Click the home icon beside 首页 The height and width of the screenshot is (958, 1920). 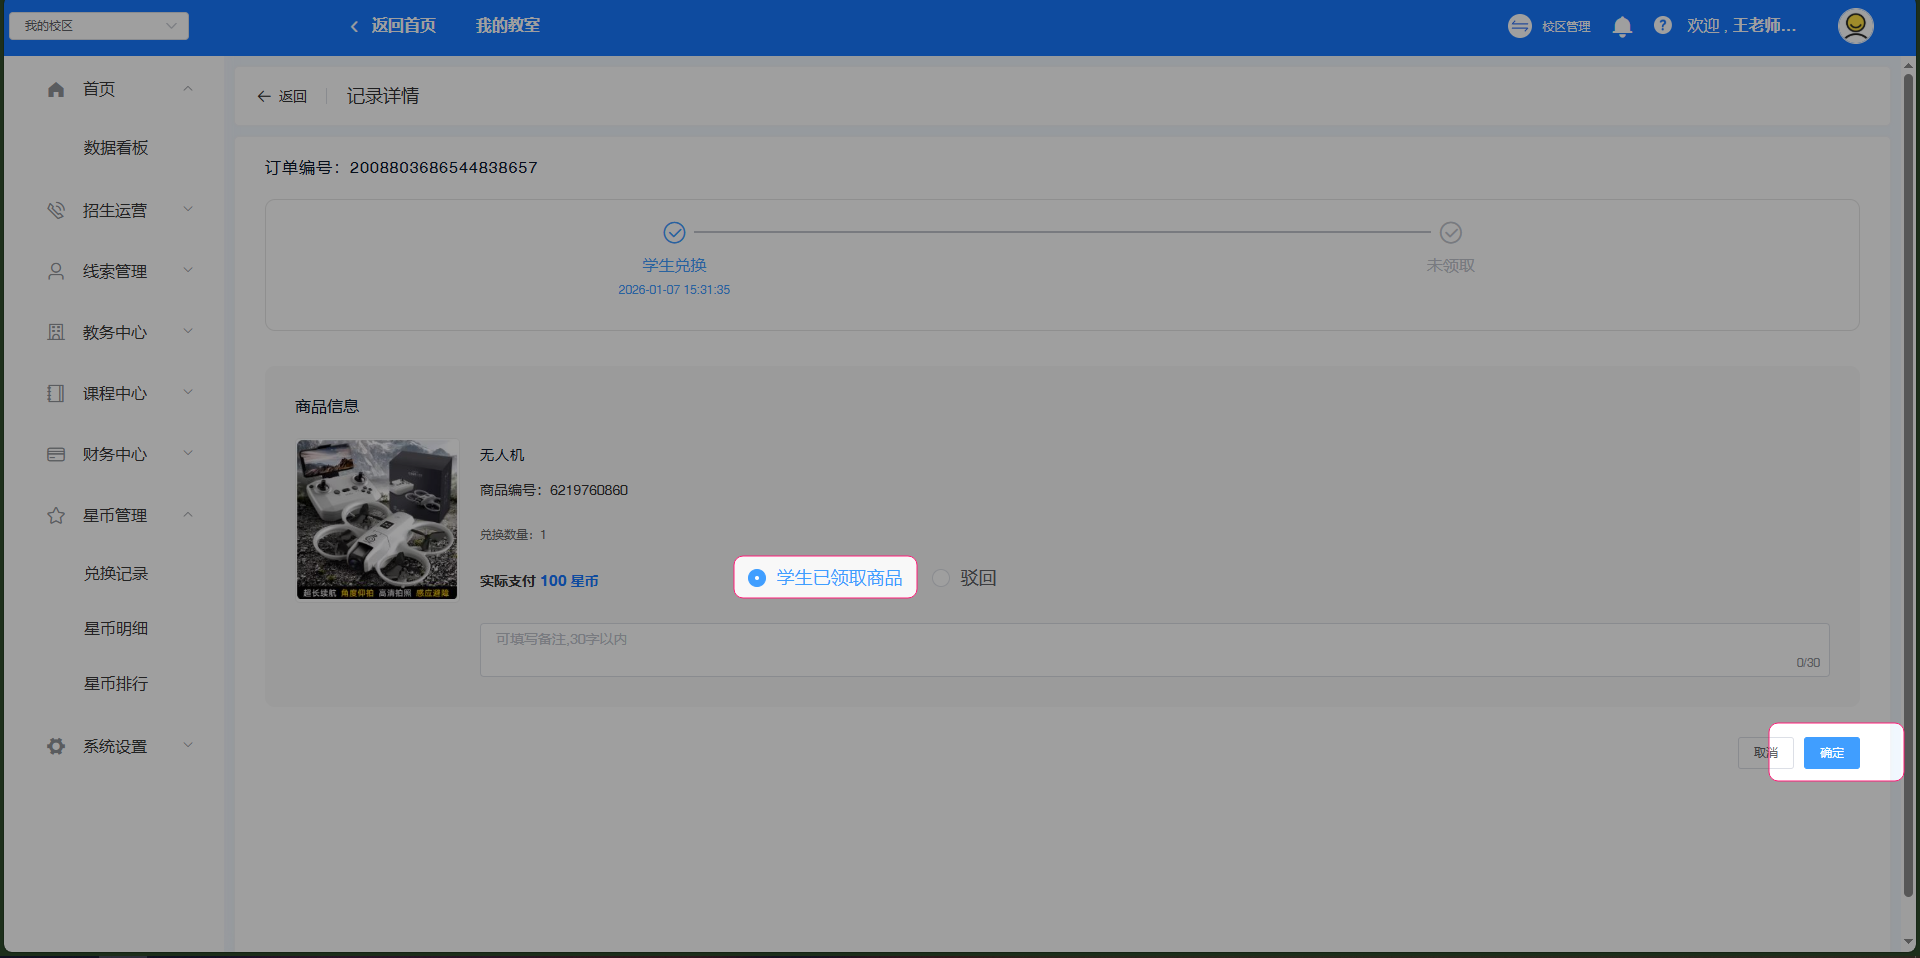click(56, 90)
